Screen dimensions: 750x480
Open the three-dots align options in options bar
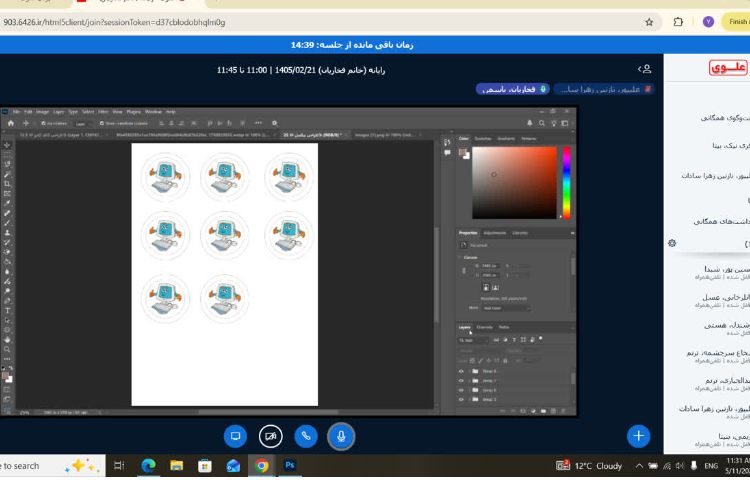click(x=258, y=123)
